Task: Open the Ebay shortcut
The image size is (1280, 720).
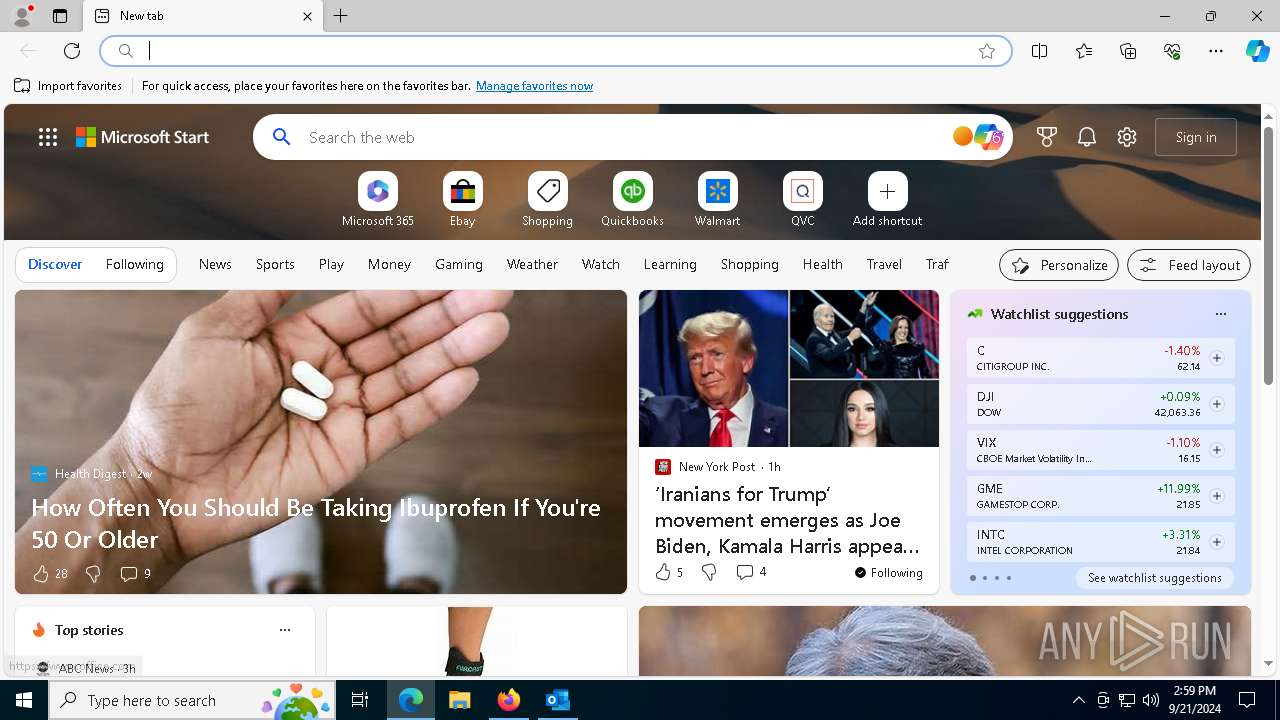Action: click(x=462, y=200)
